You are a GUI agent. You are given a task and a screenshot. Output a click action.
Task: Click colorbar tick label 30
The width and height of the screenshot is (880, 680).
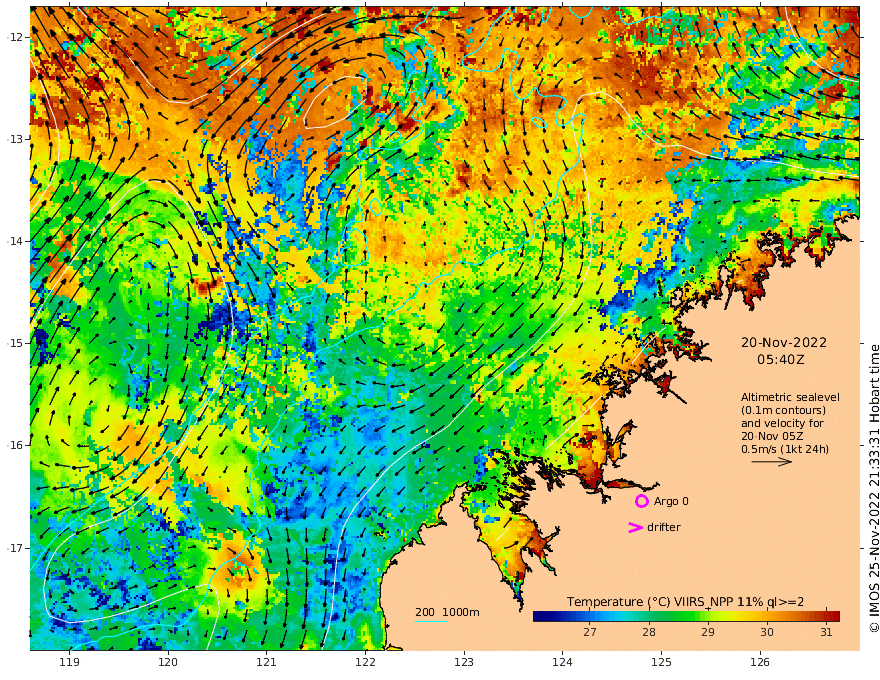pyautogui.click(x=767, y=632)
